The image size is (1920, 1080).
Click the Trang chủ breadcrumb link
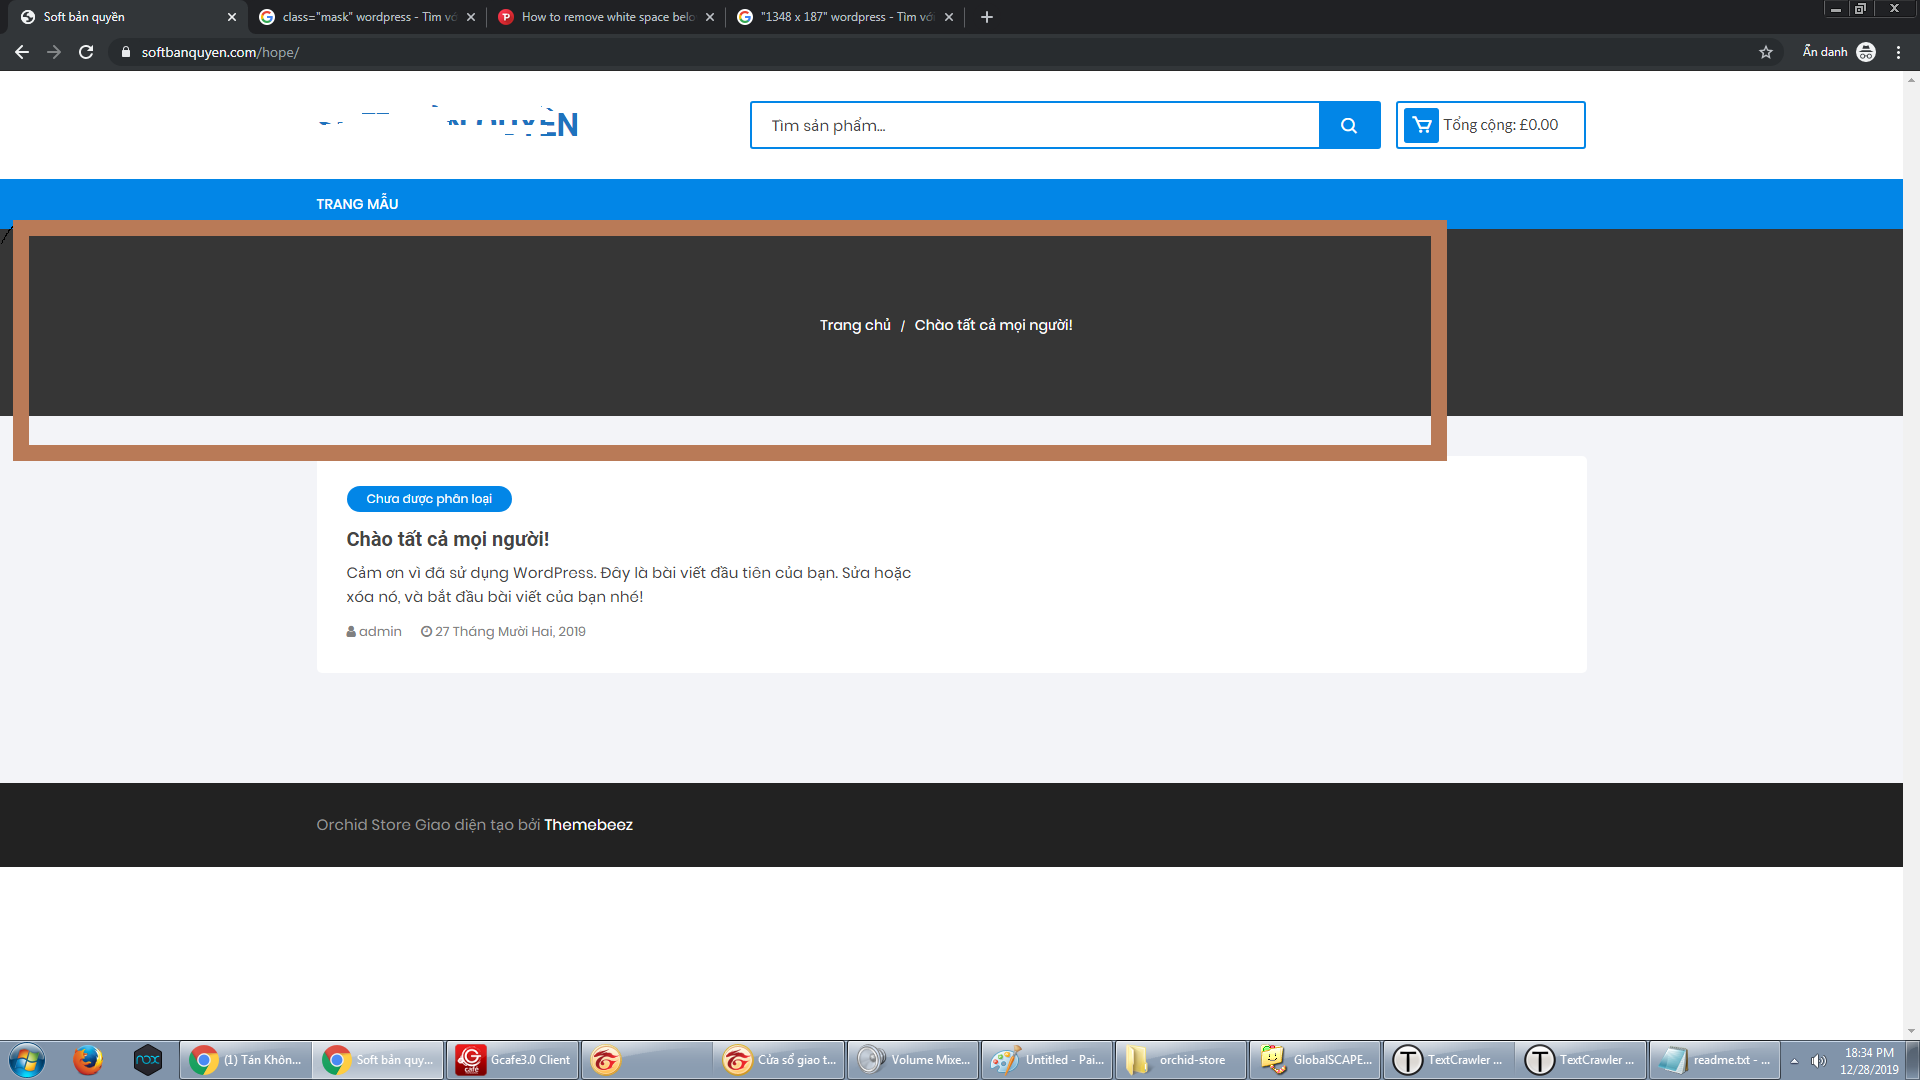pos(855,325)
